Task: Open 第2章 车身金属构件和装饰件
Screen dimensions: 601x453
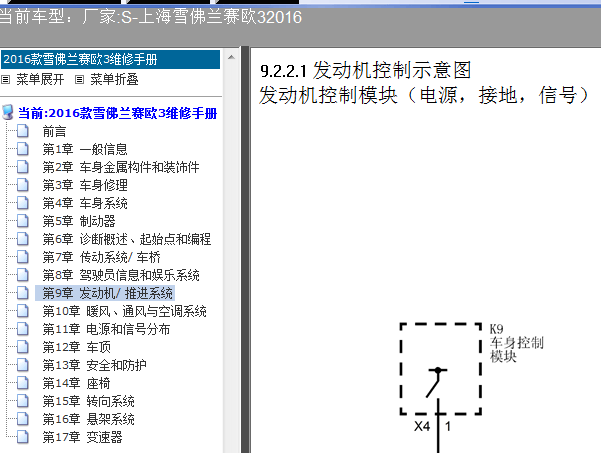Action: (121, 167)
